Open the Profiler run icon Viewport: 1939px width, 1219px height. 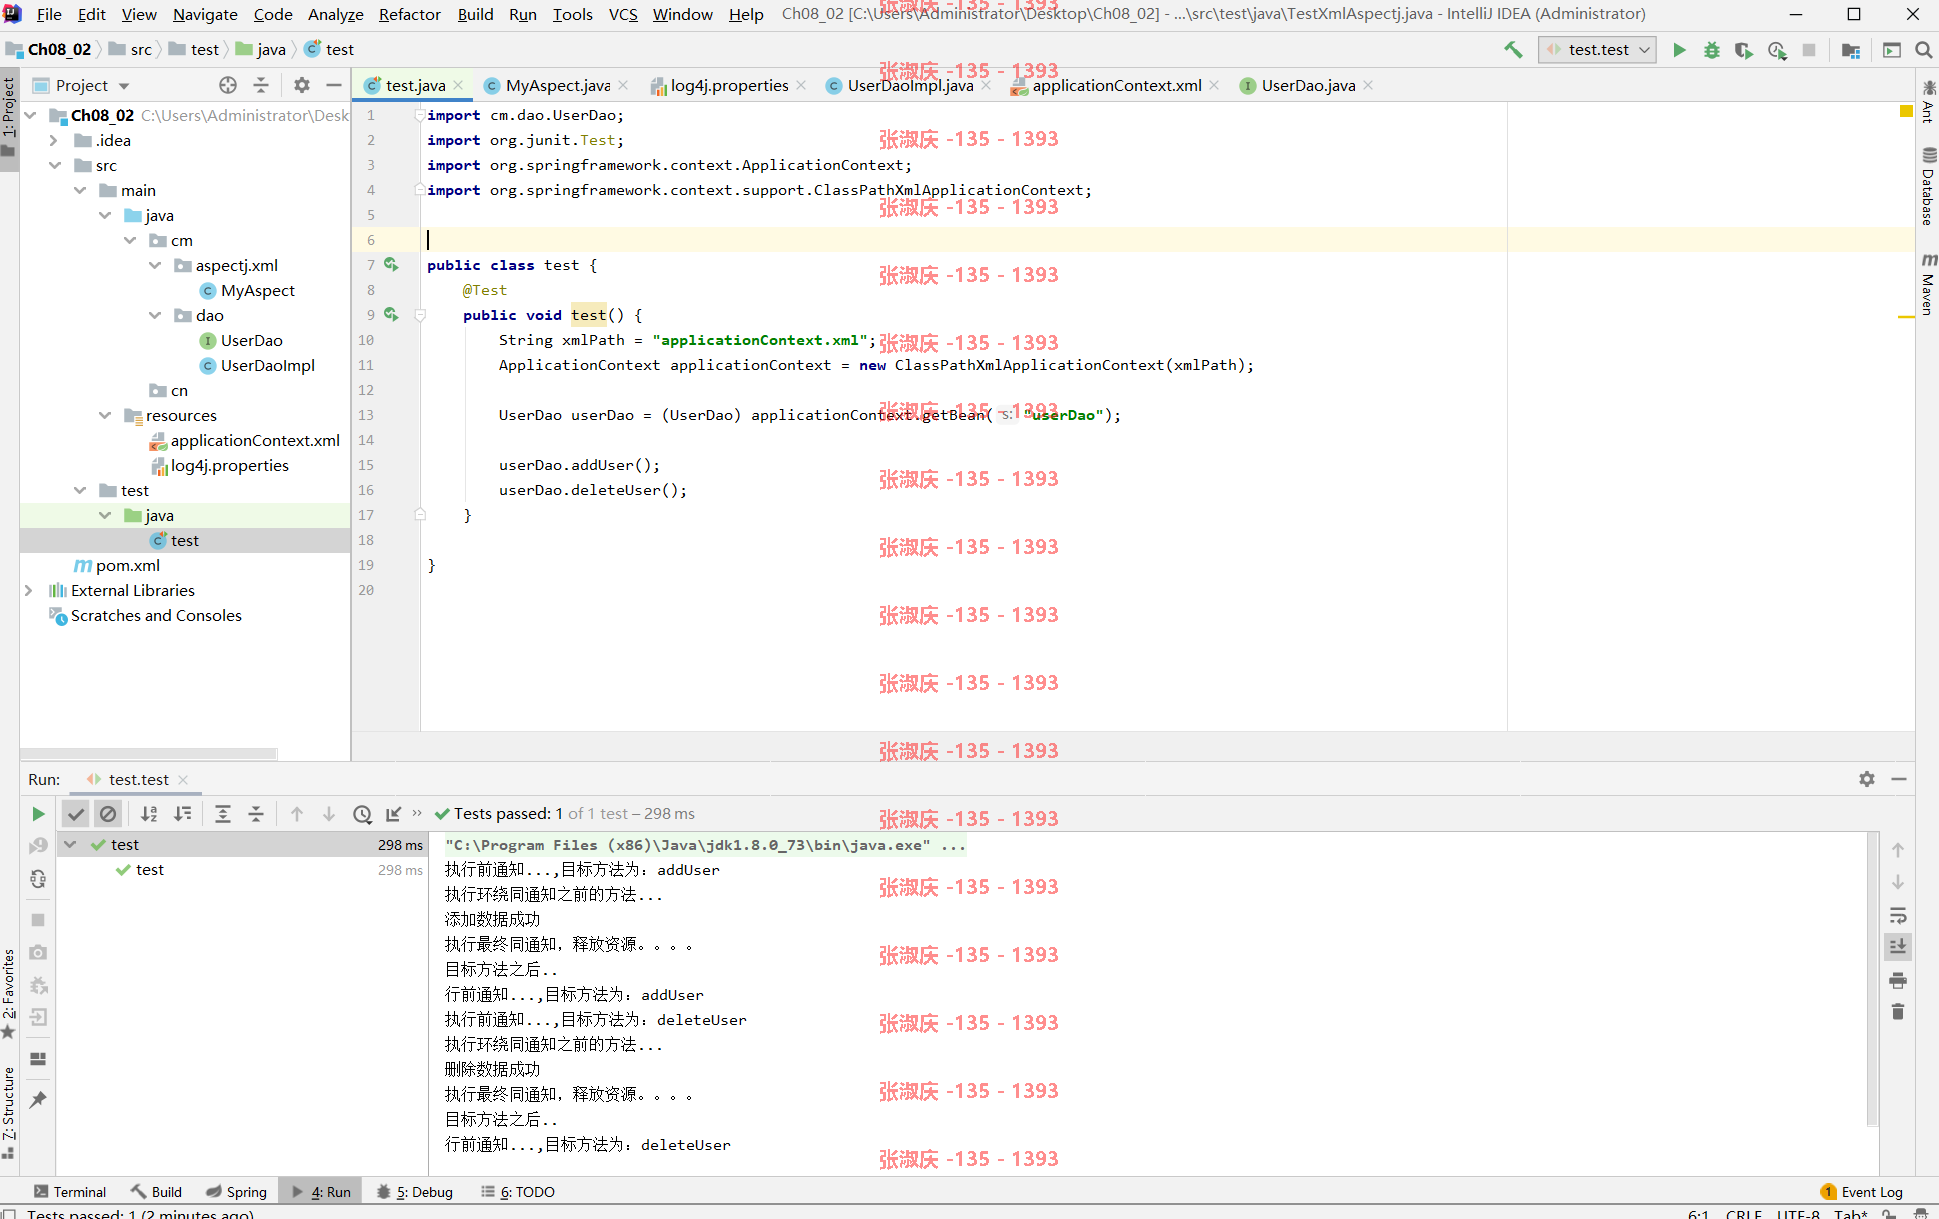pos(1777,49)
